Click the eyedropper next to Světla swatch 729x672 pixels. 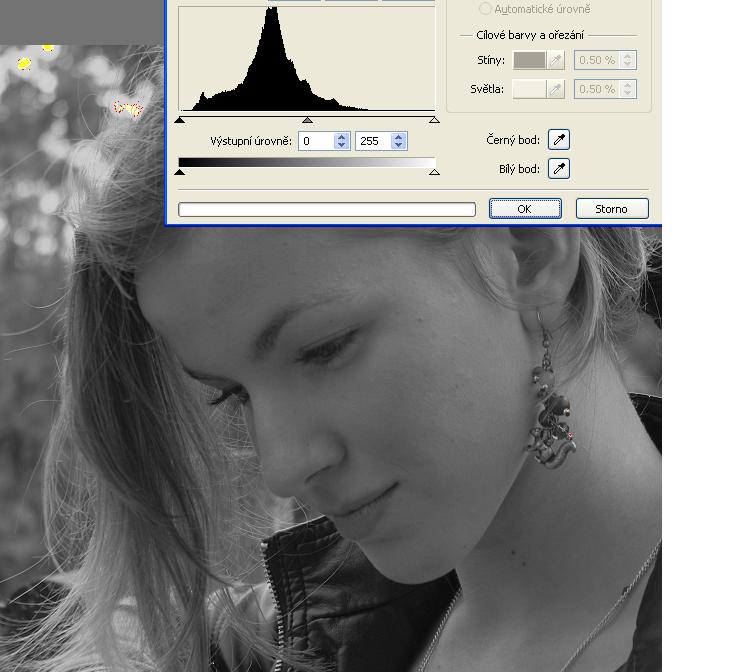pyautogui.click(x=556, y=89)
